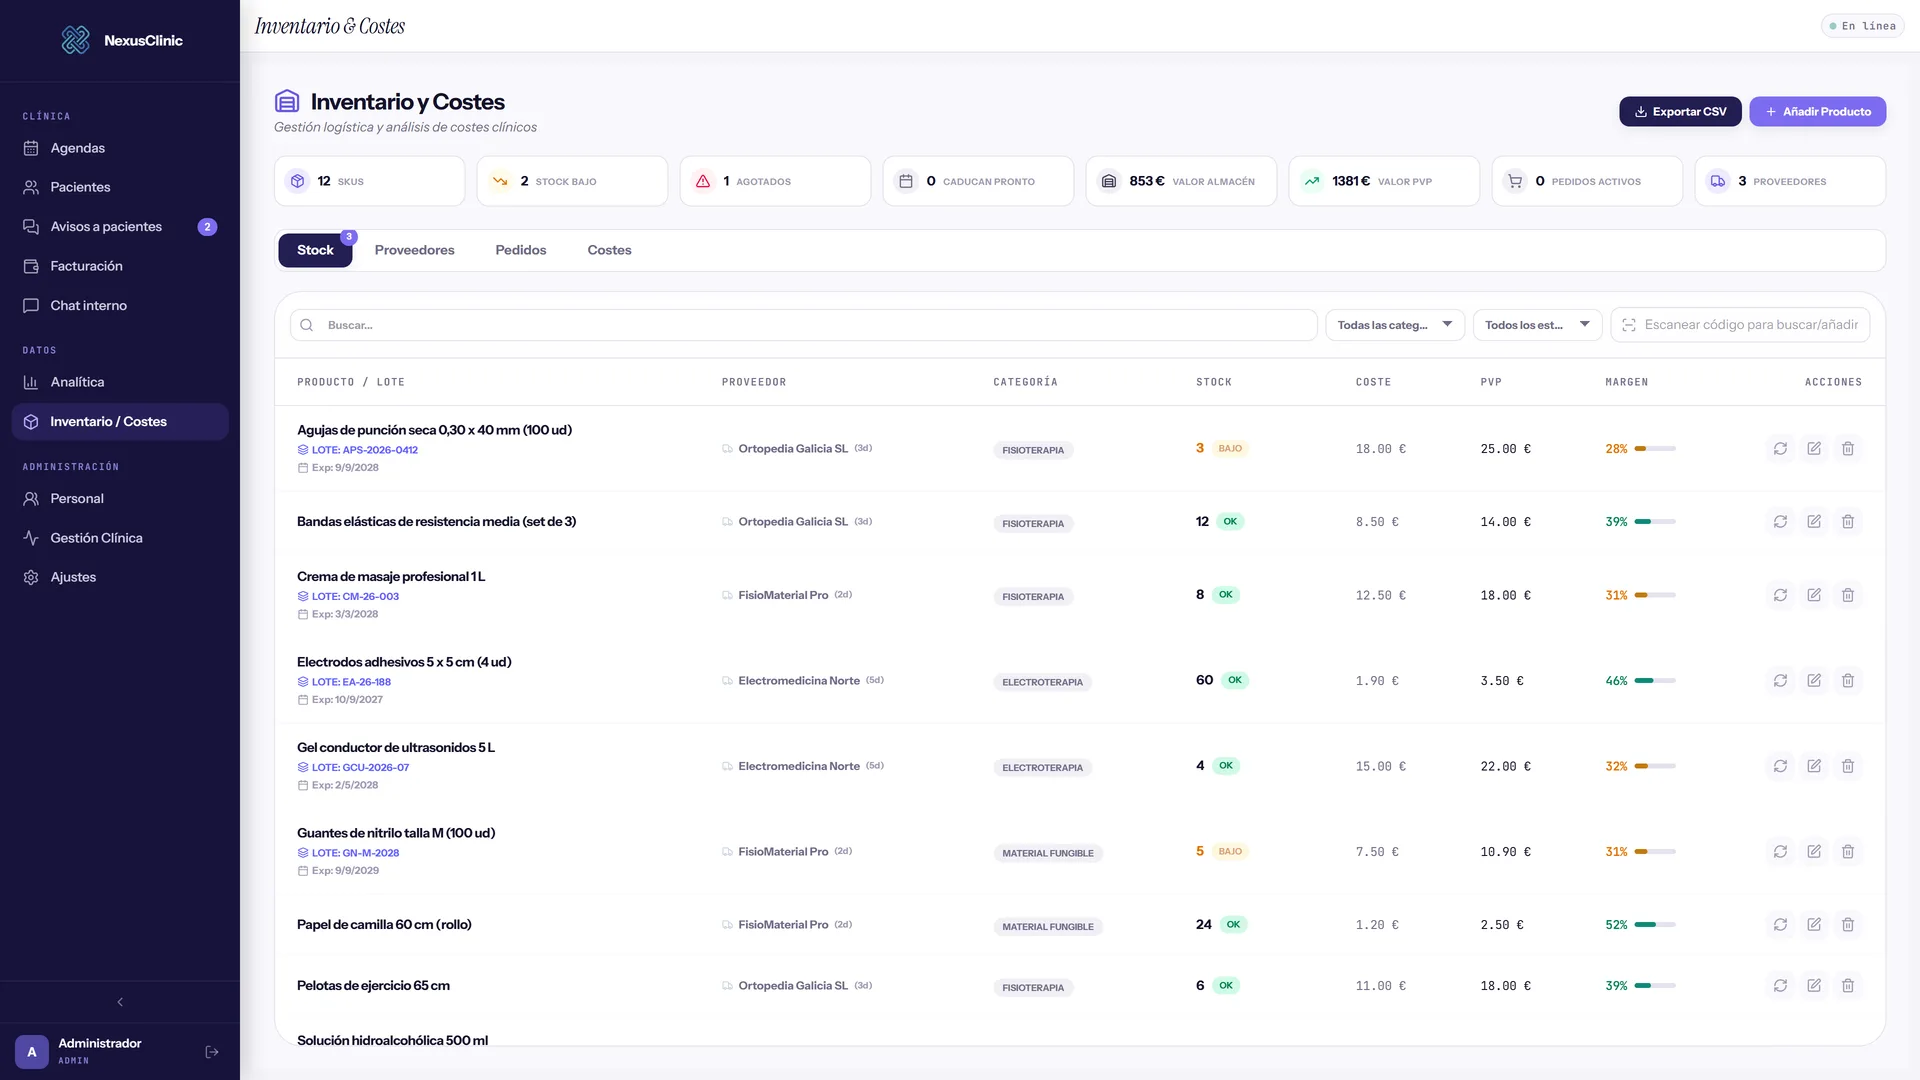Image resolution: width=1920 pixels, height=1080 pixels.
Task: Delete the Crema de masaje profesional 1 L row
Action: coord(1848,595)
